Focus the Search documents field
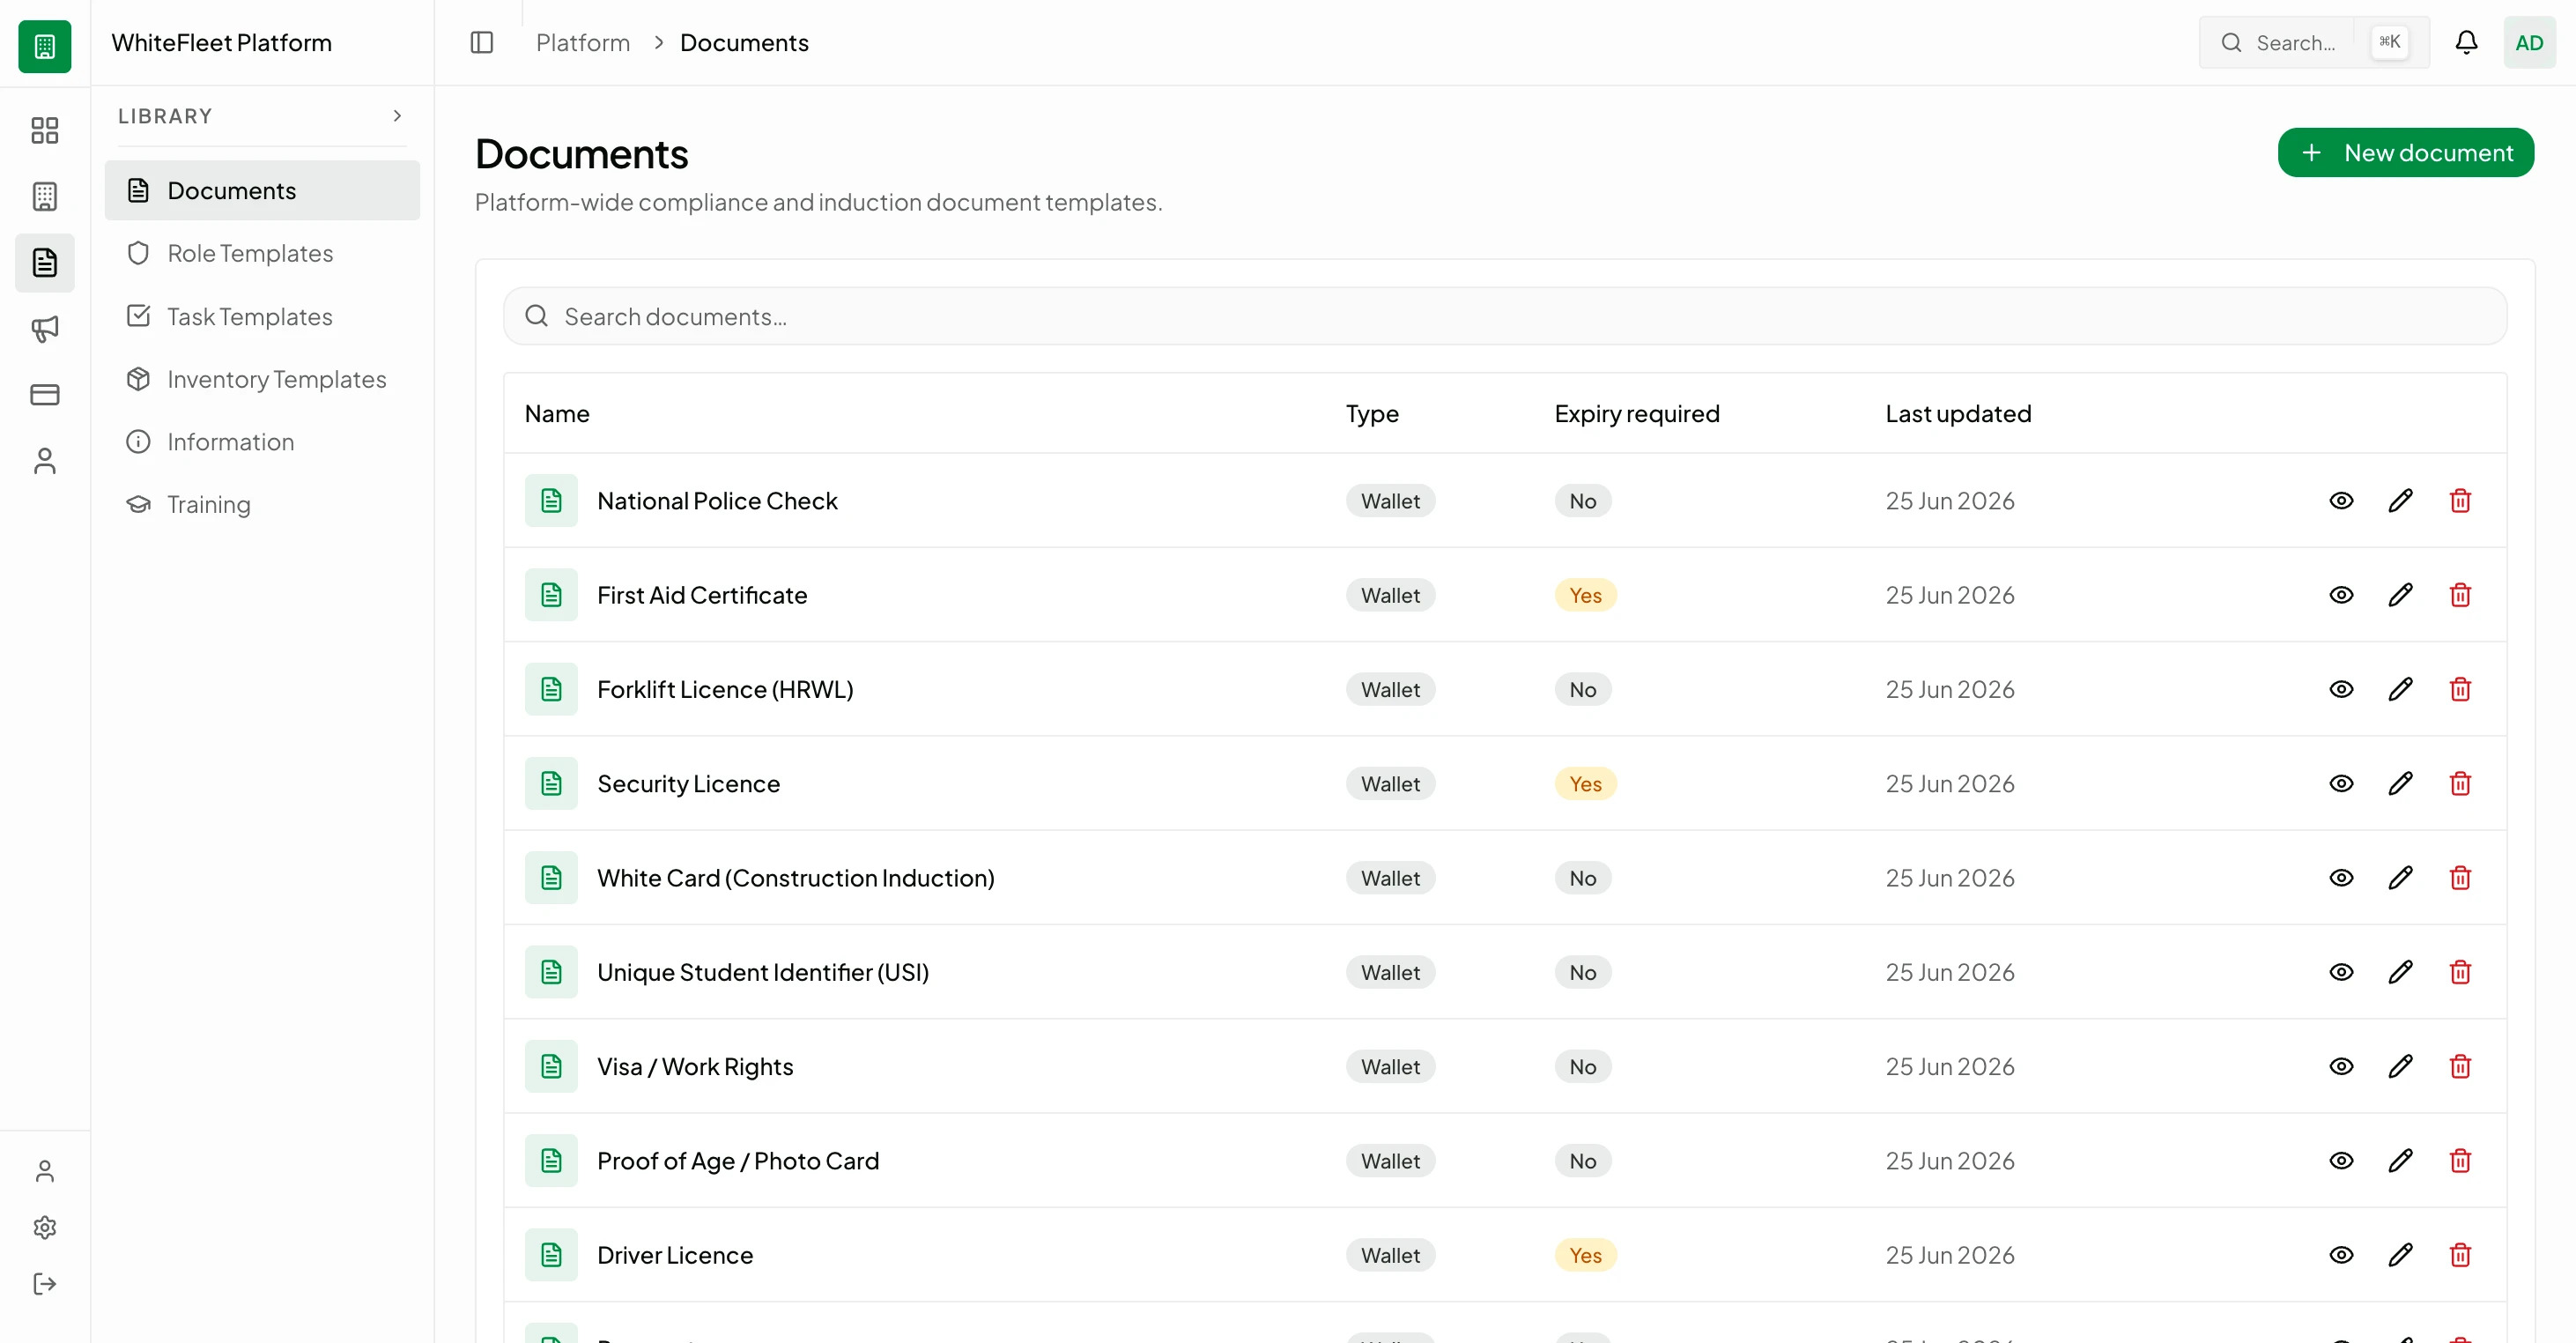The width and height of the screenshot is (2576, 1343). point(1505,316)
